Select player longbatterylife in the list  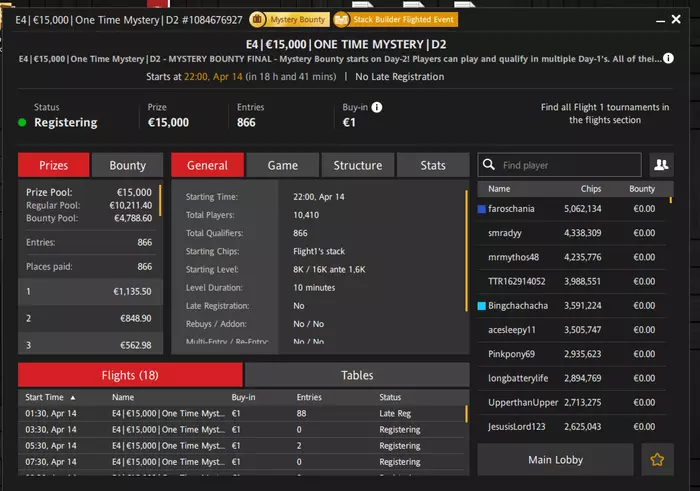pos(572,379)
